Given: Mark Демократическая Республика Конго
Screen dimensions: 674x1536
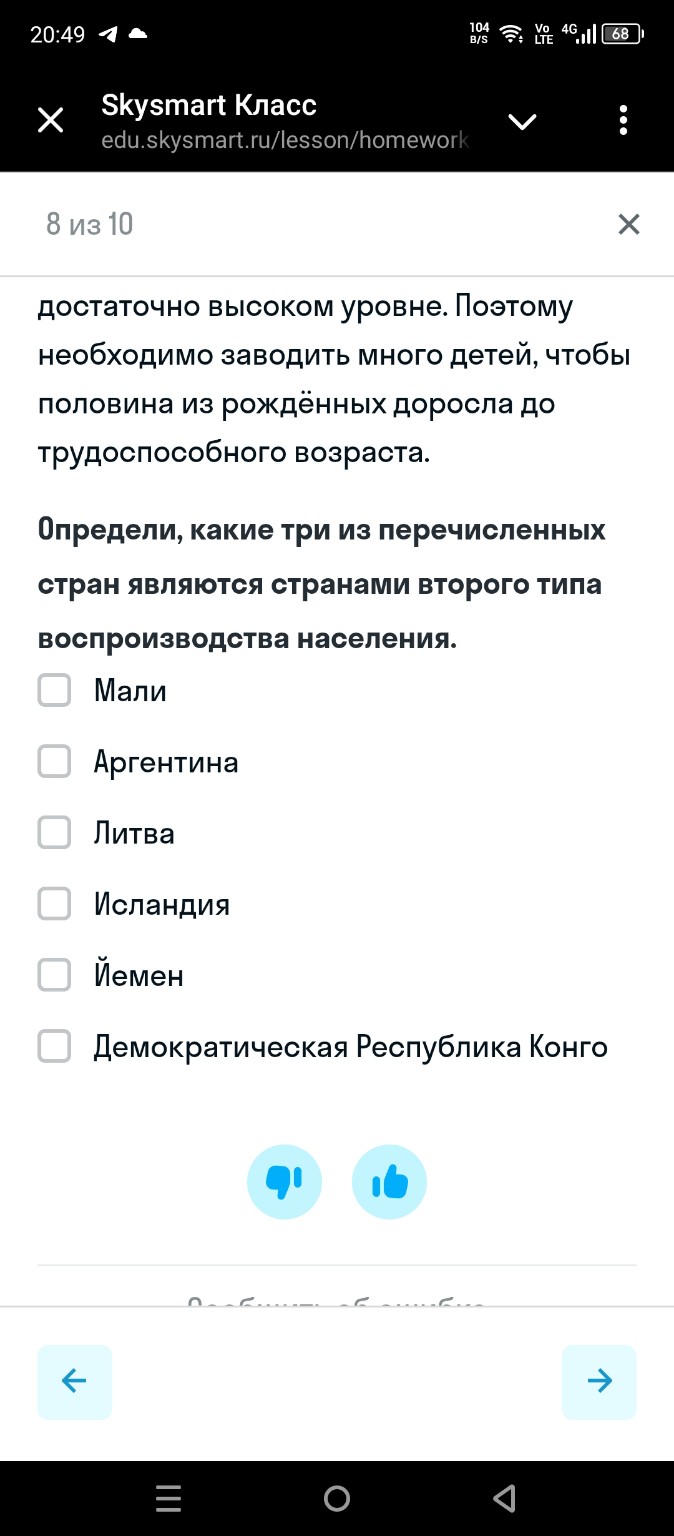Looking at the screenshot, I should point(53,1046).
